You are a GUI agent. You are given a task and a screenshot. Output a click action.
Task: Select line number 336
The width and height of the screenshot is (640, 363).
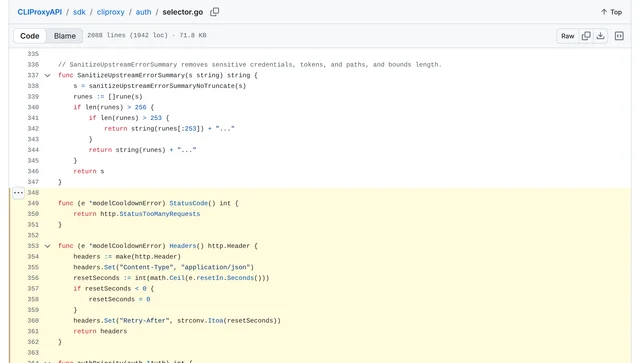[x=33, y=65]
